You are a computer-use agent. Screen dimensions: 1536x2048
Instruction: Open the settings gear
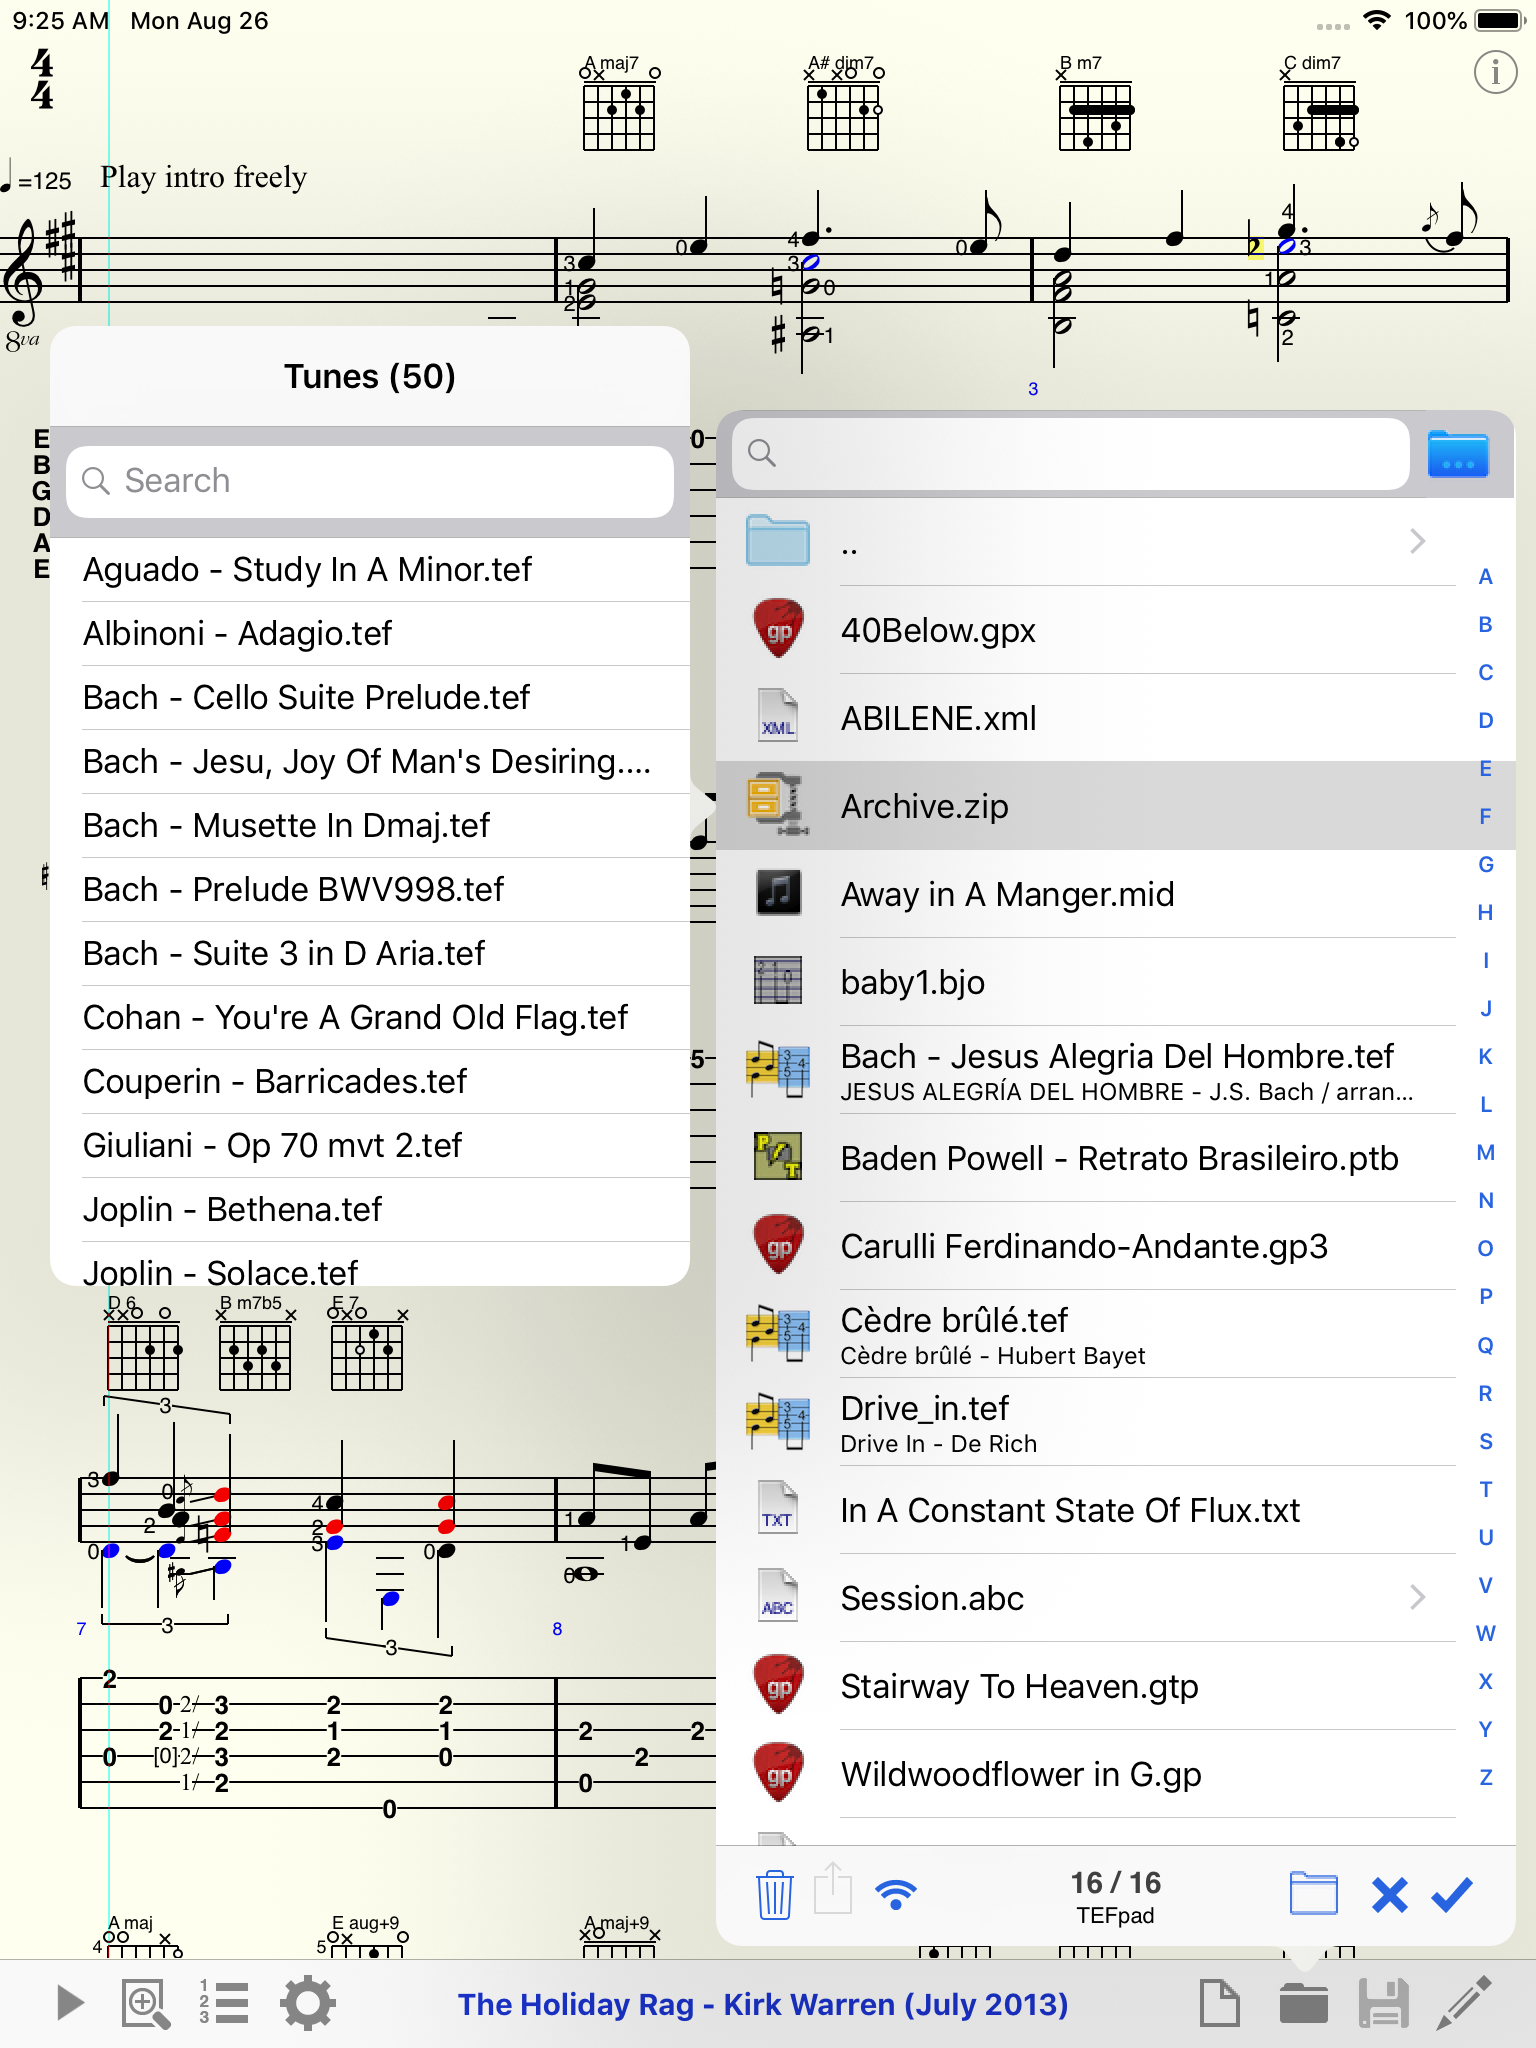tap(308, 2003)
